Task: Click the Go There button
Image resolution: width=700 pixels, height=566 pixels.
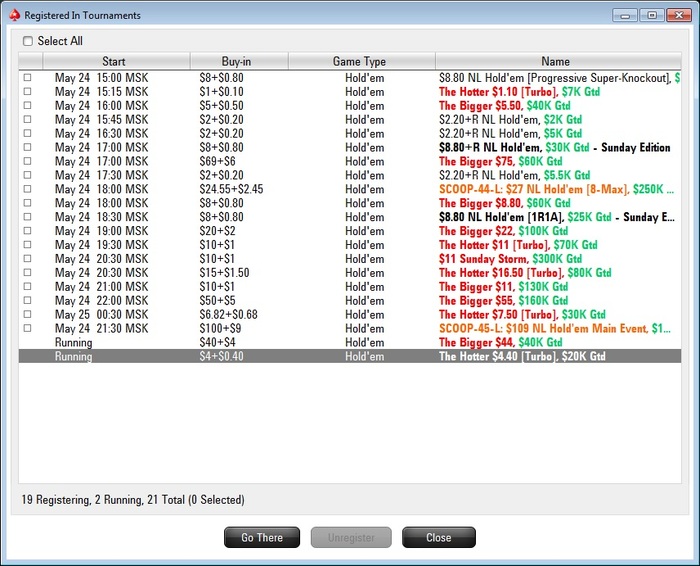Action: (x=262, y=537)
